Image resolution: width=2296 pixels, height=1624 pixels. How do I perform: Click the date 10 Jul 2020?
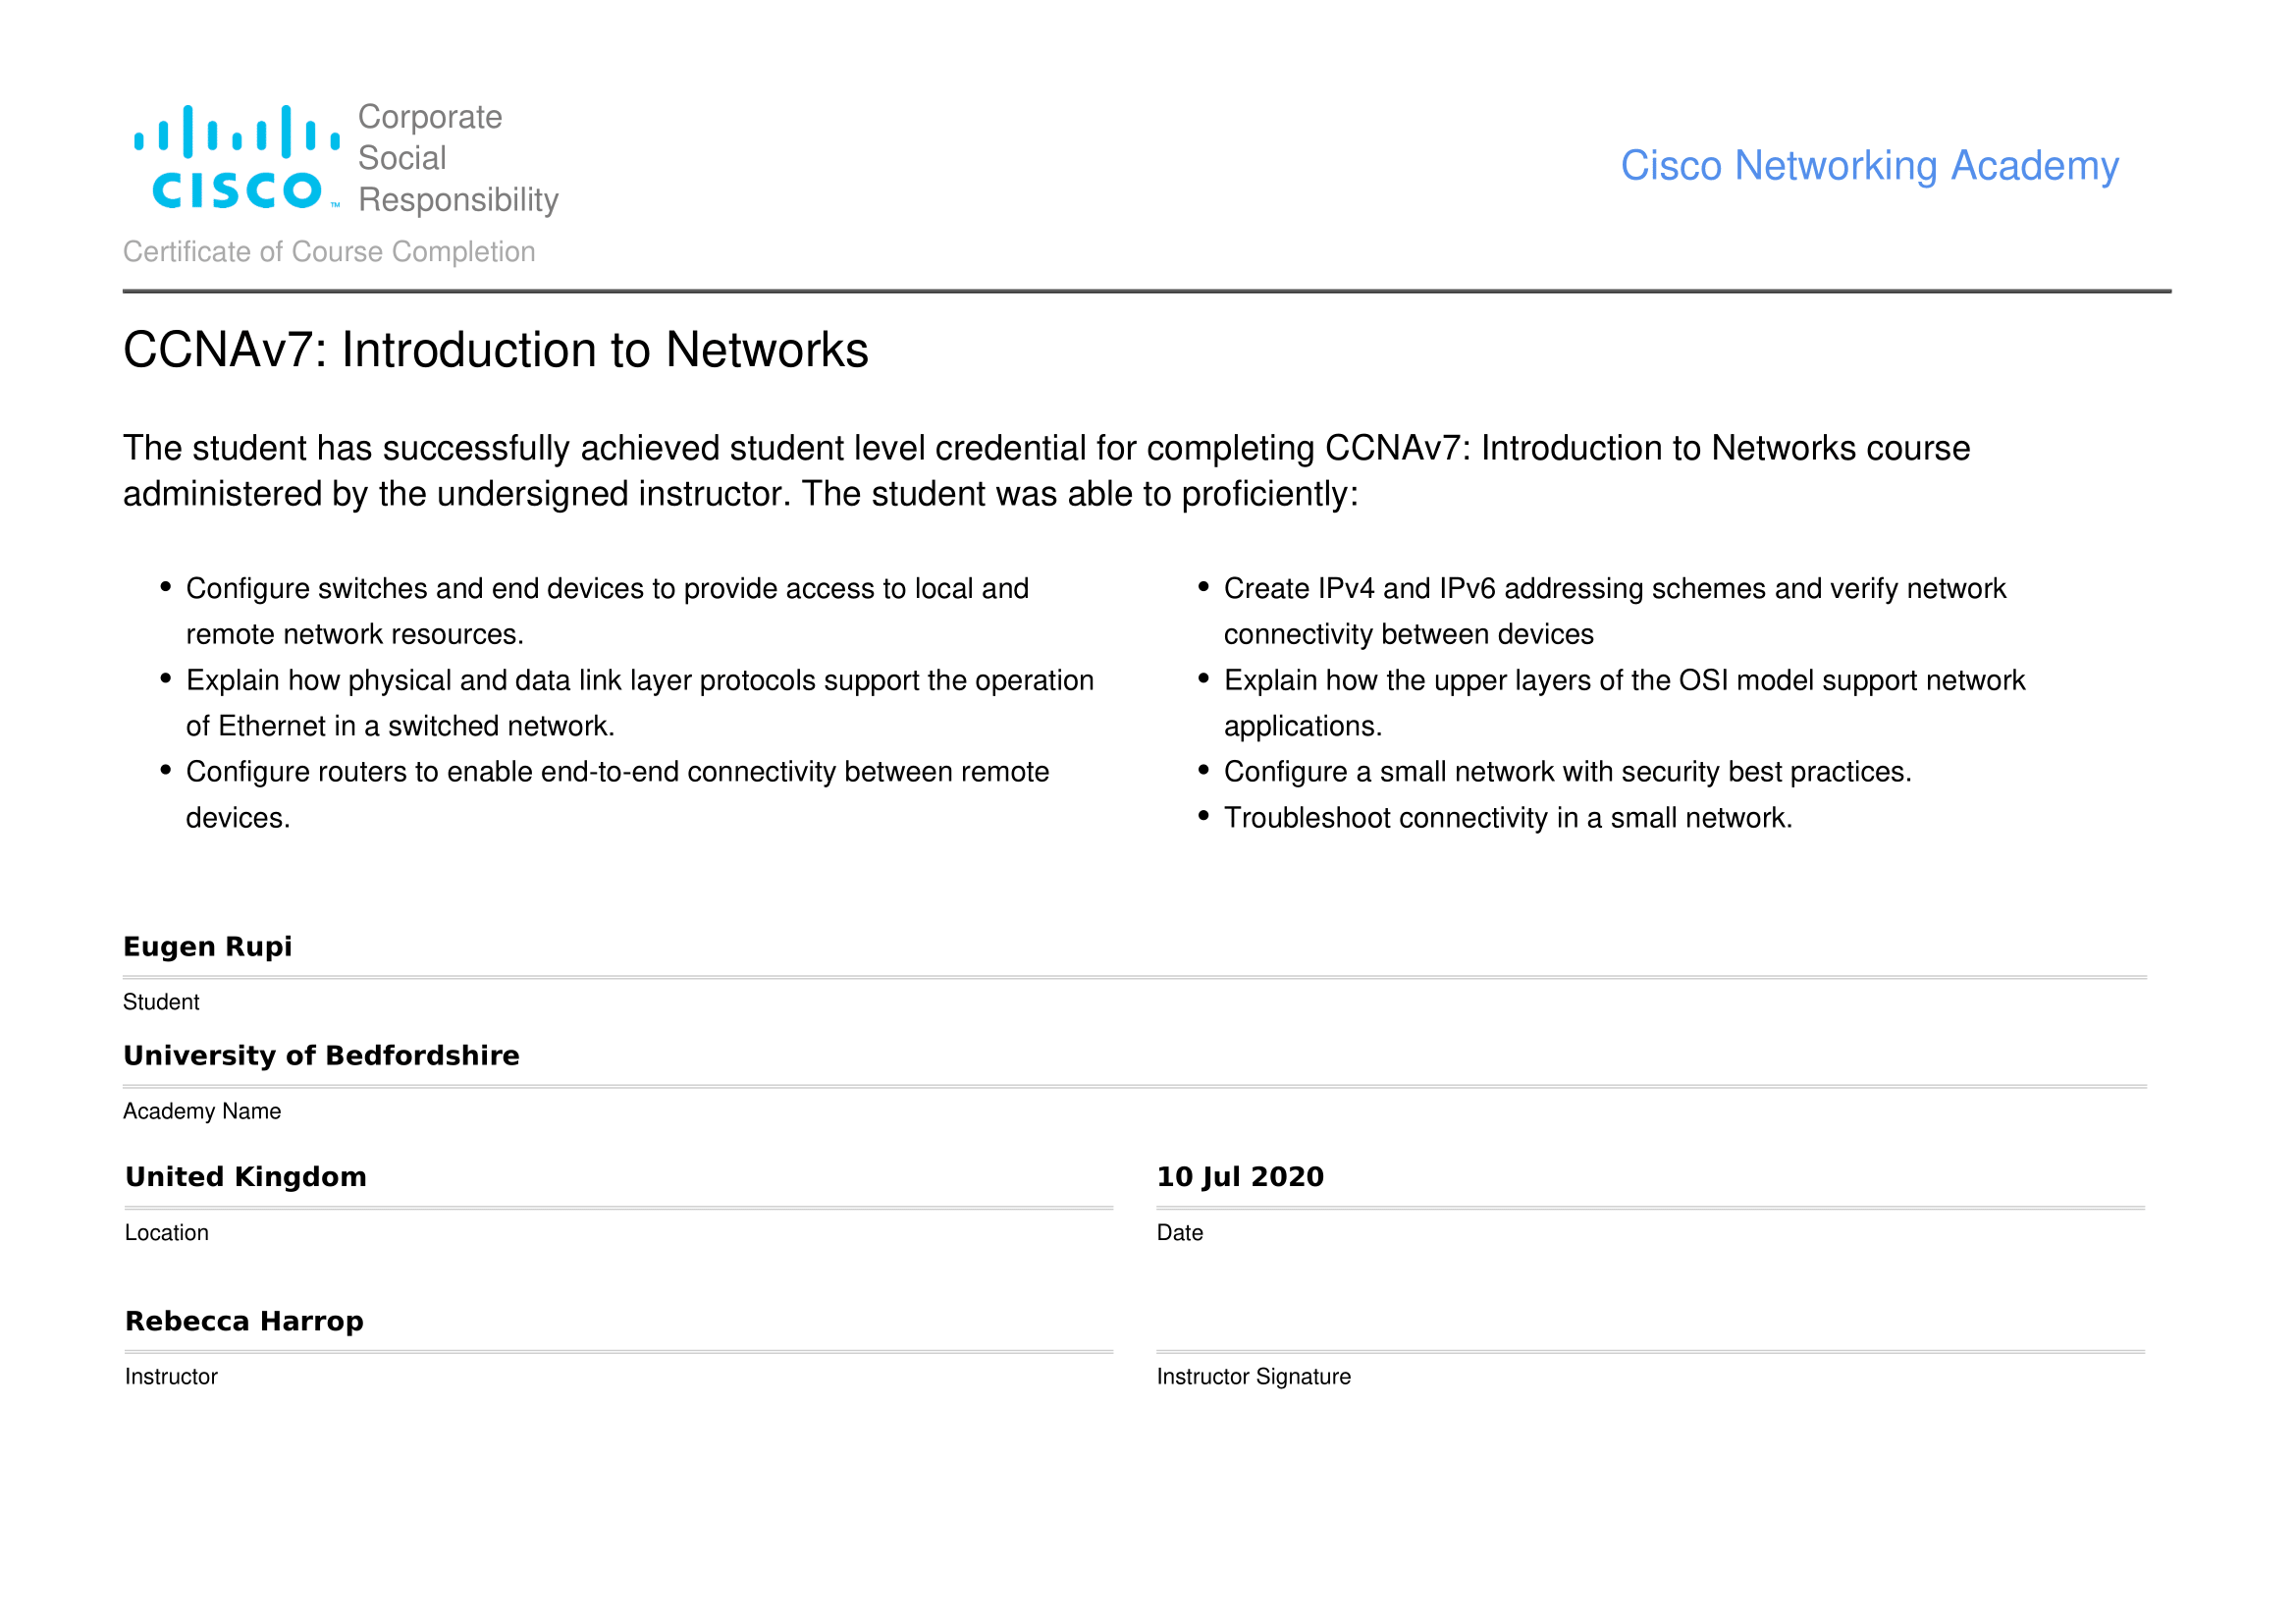click(1239, 1176)
